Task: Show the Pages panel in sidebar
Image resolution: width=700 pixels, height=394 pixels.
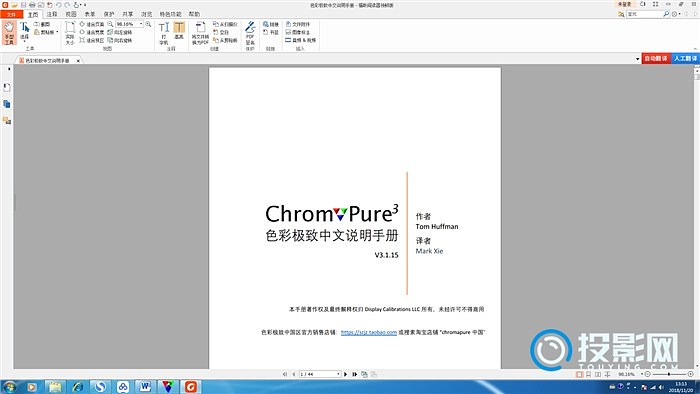Action: pyautogui.click(x=7, y=104)
